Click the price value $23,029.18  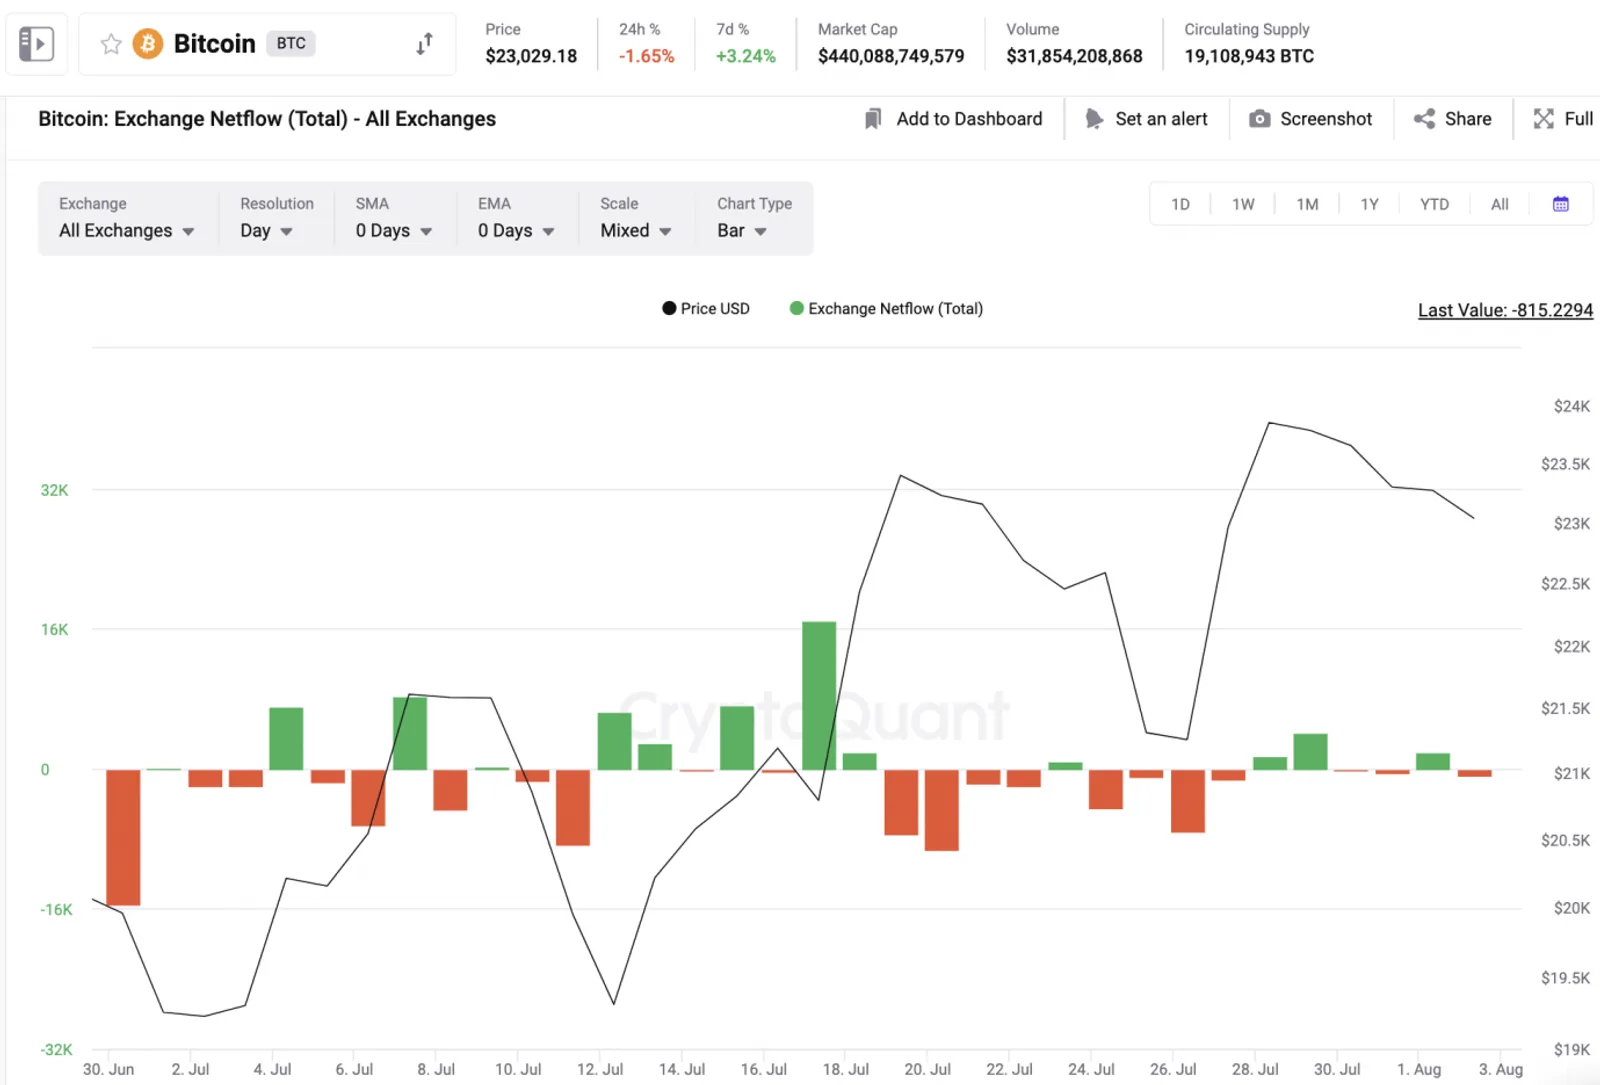pos(531,56)
